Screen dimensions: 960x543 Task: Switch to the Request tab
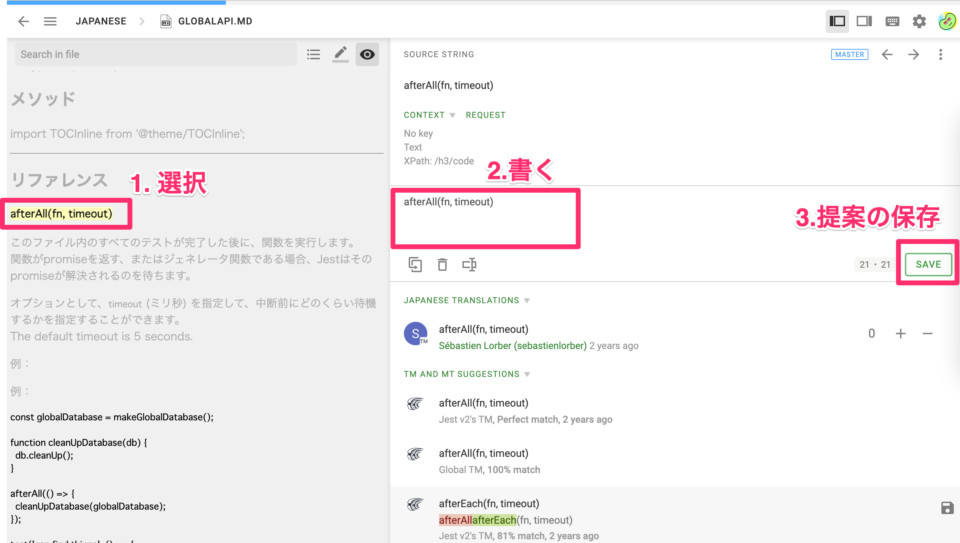tap(486, 115)
